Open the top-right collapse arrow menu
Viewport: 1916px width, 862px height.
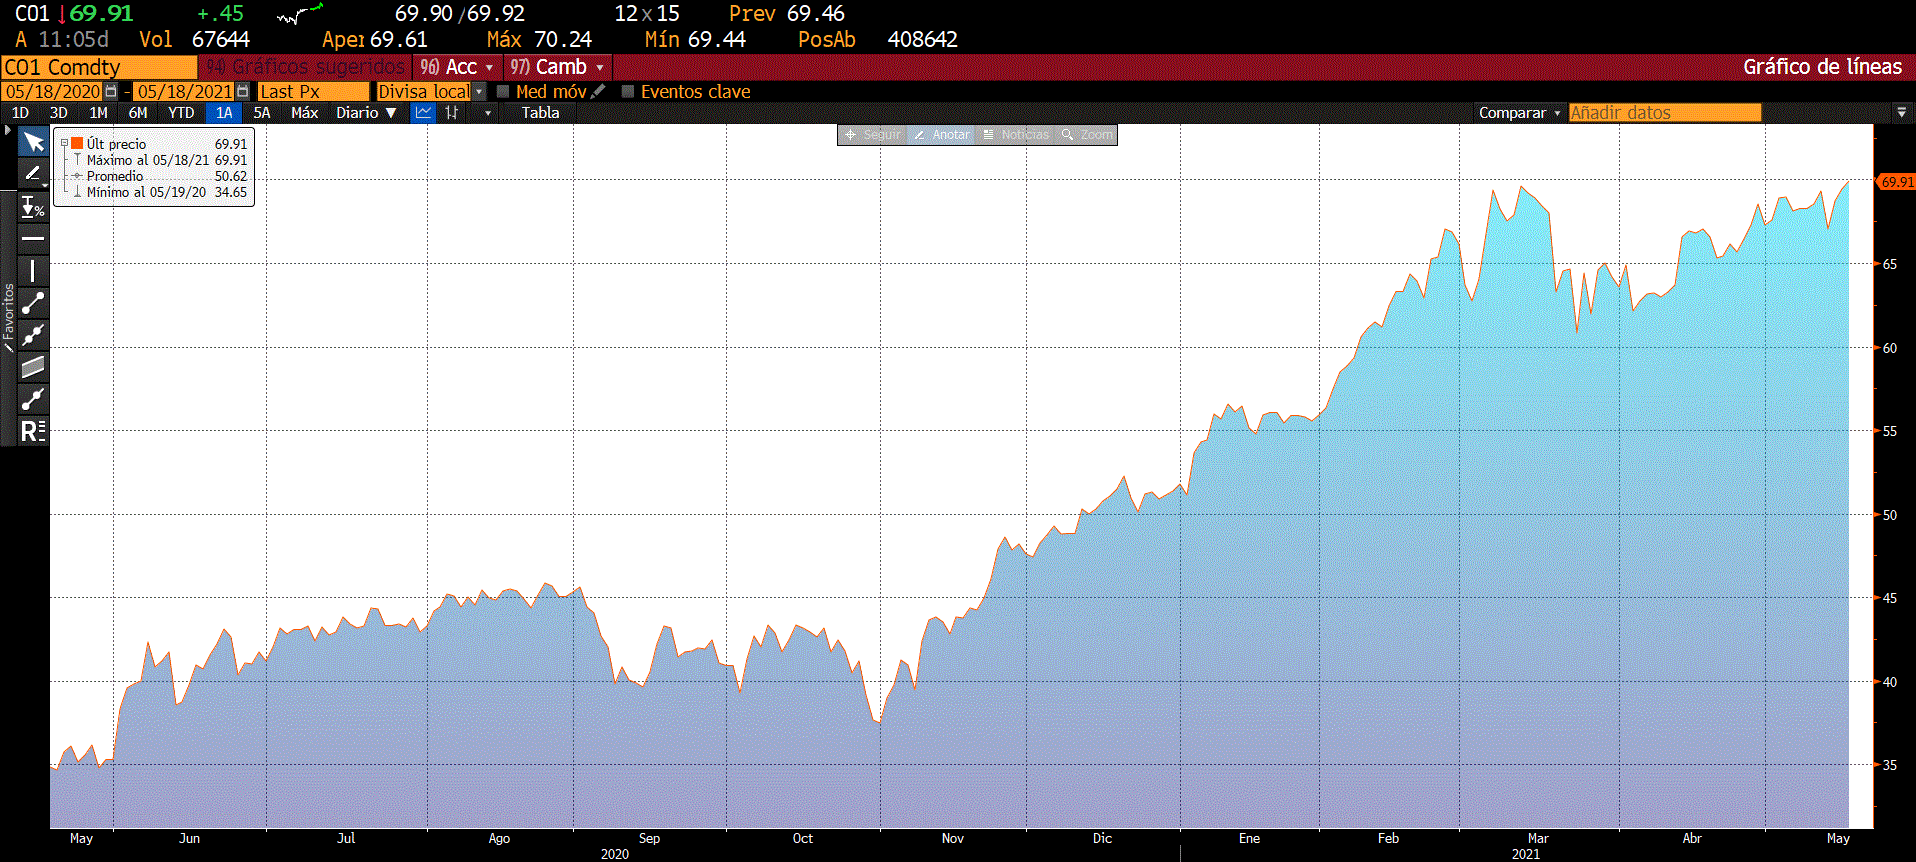coord(1902,113)
